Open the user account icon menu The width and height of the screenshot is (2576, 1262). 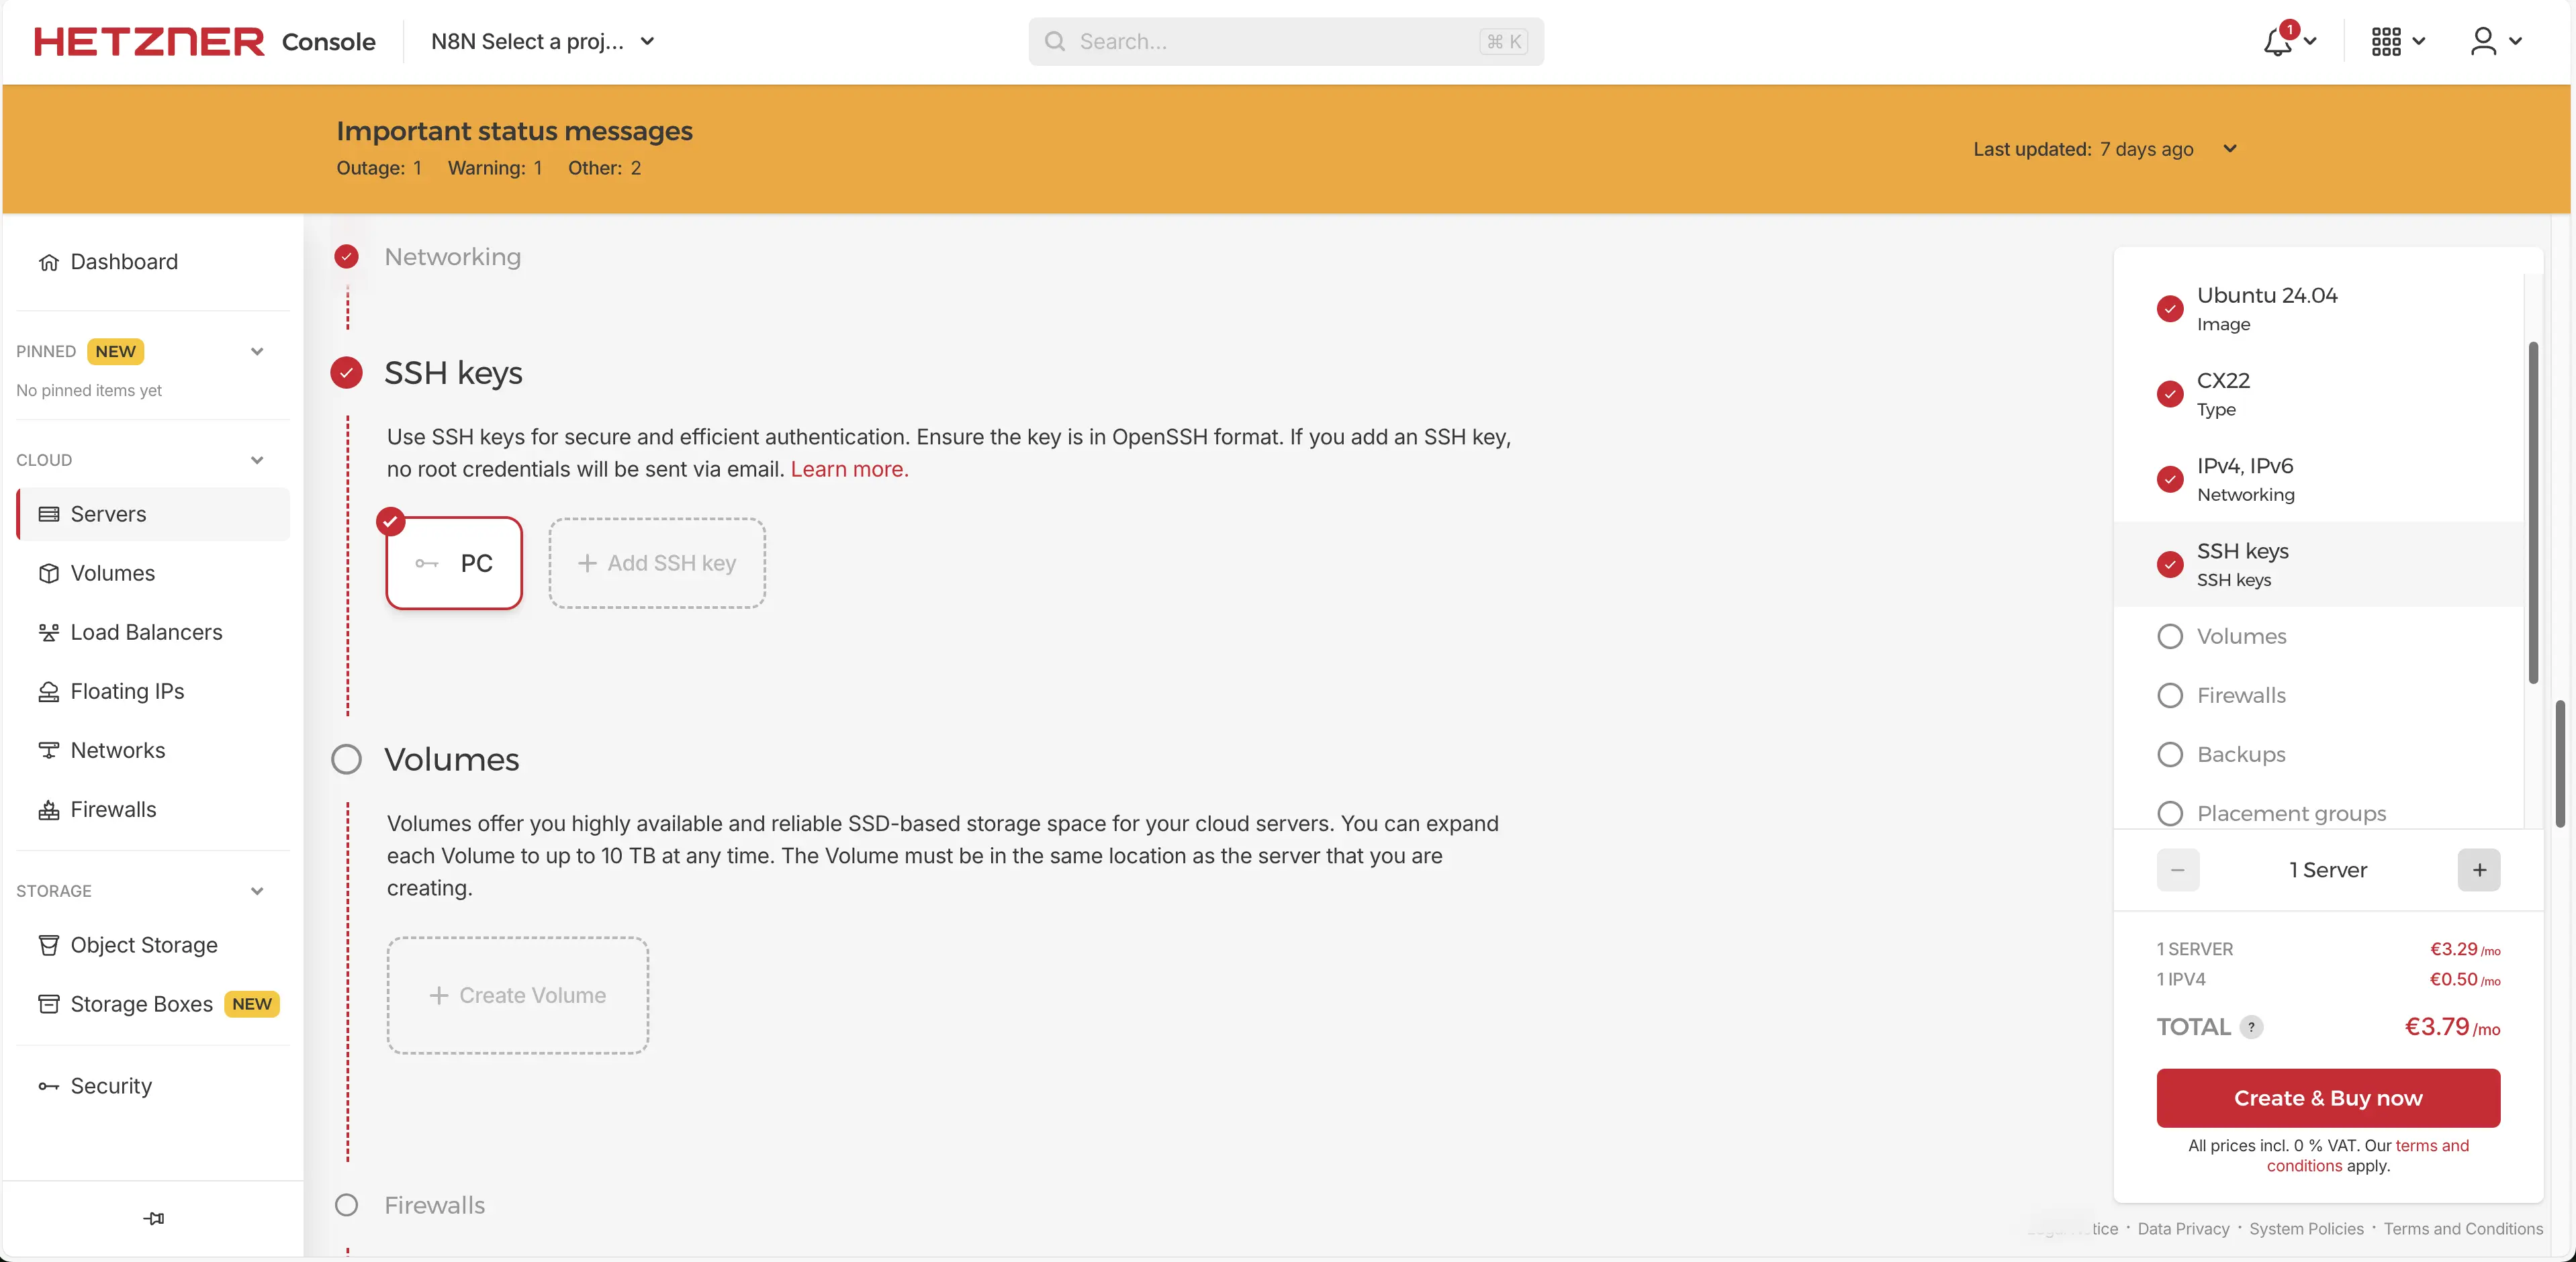pyautogui.click(x=2483, y=42)
